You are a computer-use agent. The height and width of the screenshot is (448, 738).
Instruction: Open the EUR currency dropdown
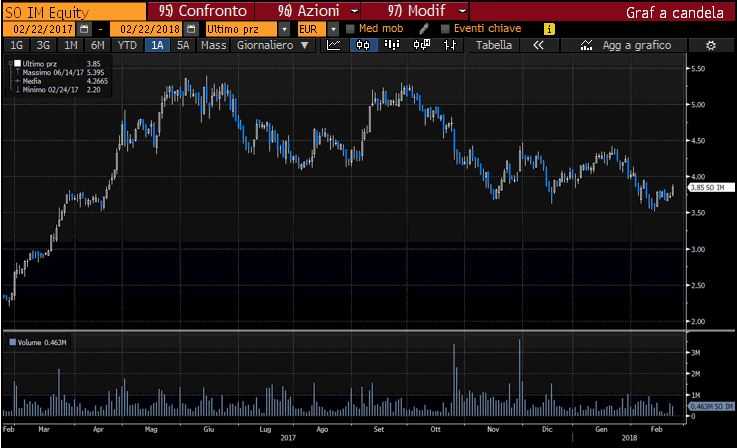click(333, 29)
